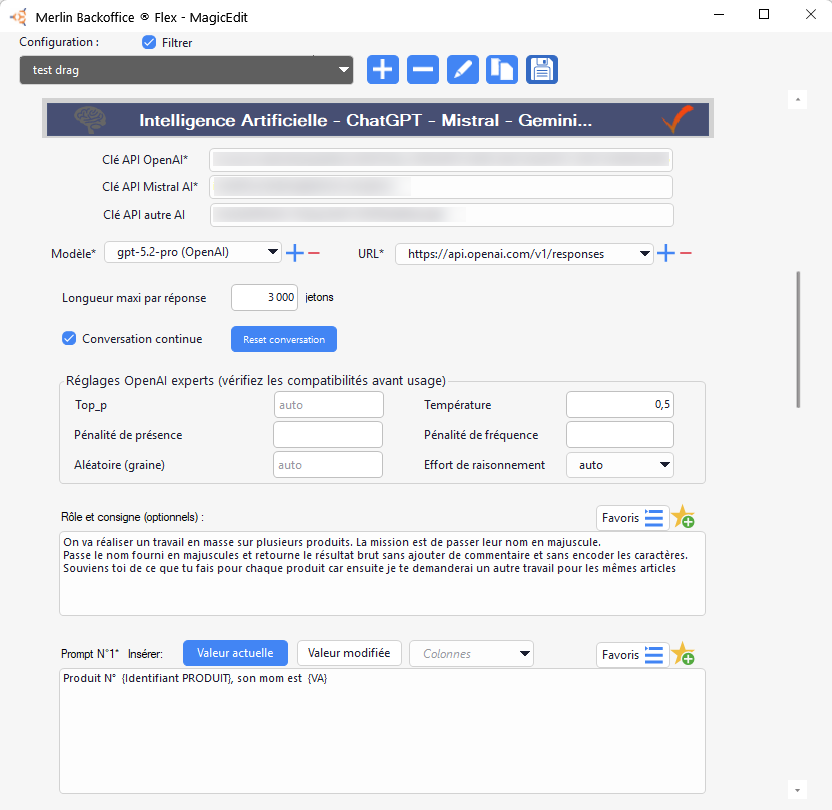832x810 pixels.
Task: Edit the Température value 0,5
Action: [x=620, y=405]
